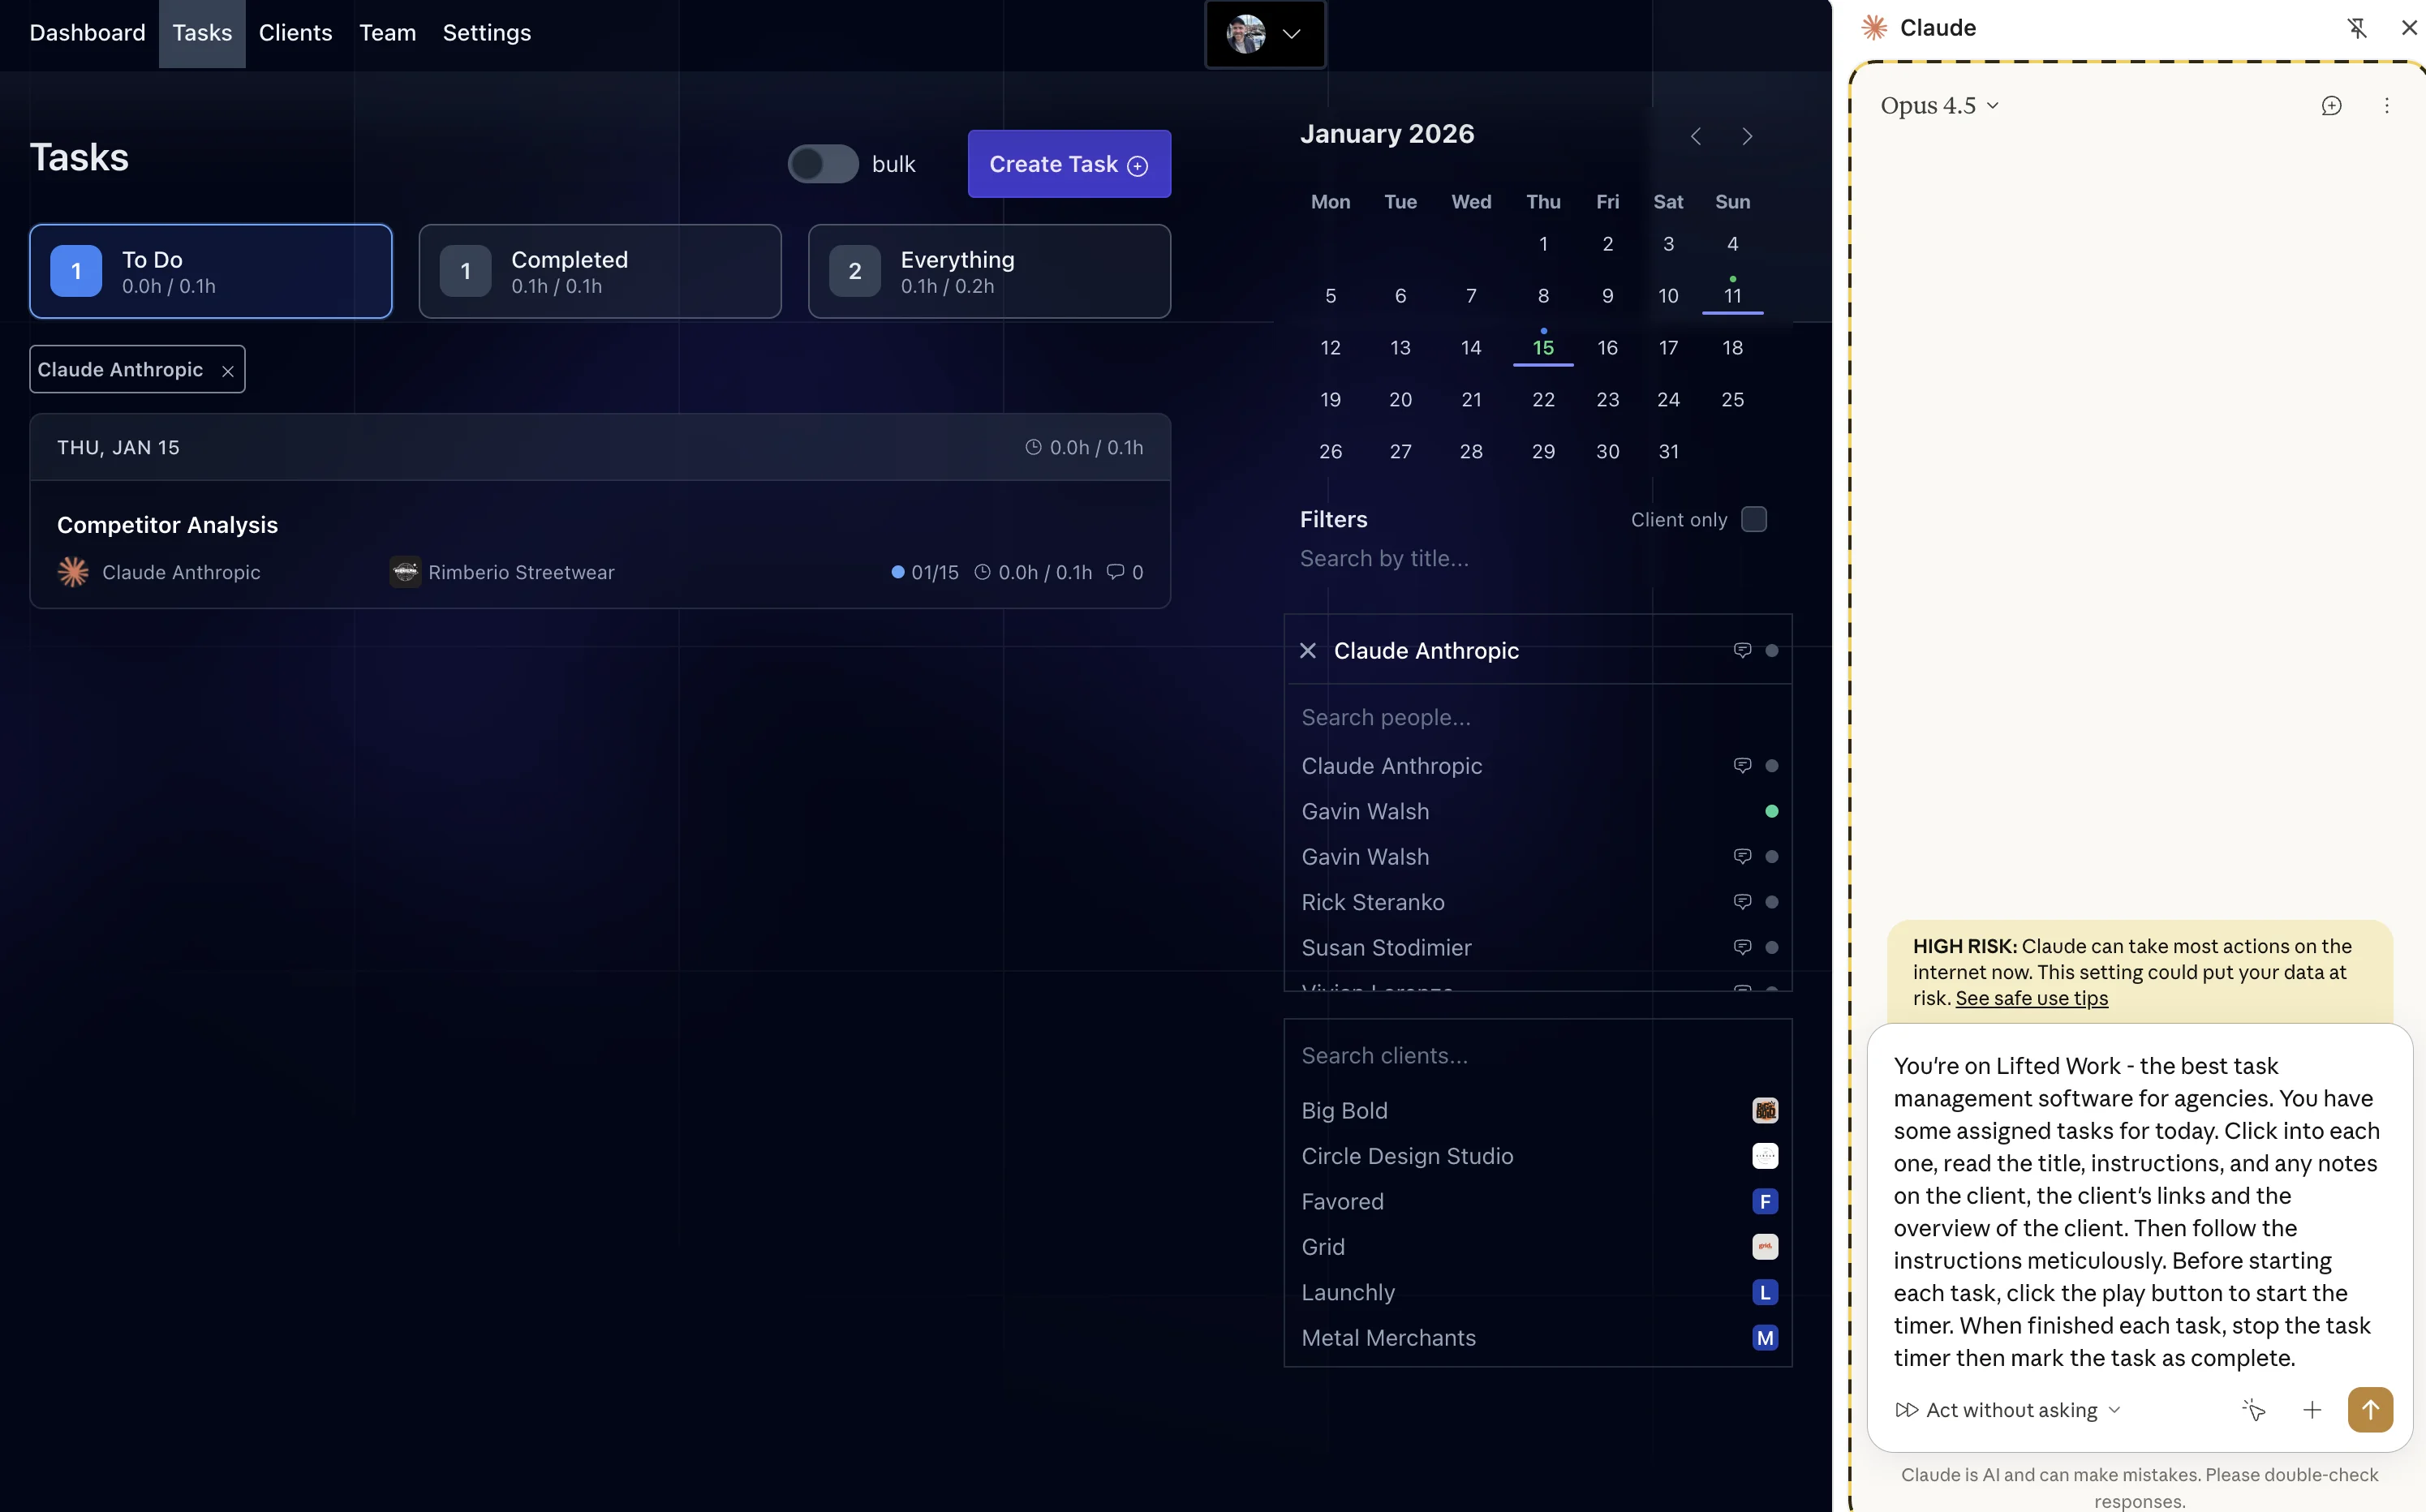Check the Client only checkbox

(1754, 519)
